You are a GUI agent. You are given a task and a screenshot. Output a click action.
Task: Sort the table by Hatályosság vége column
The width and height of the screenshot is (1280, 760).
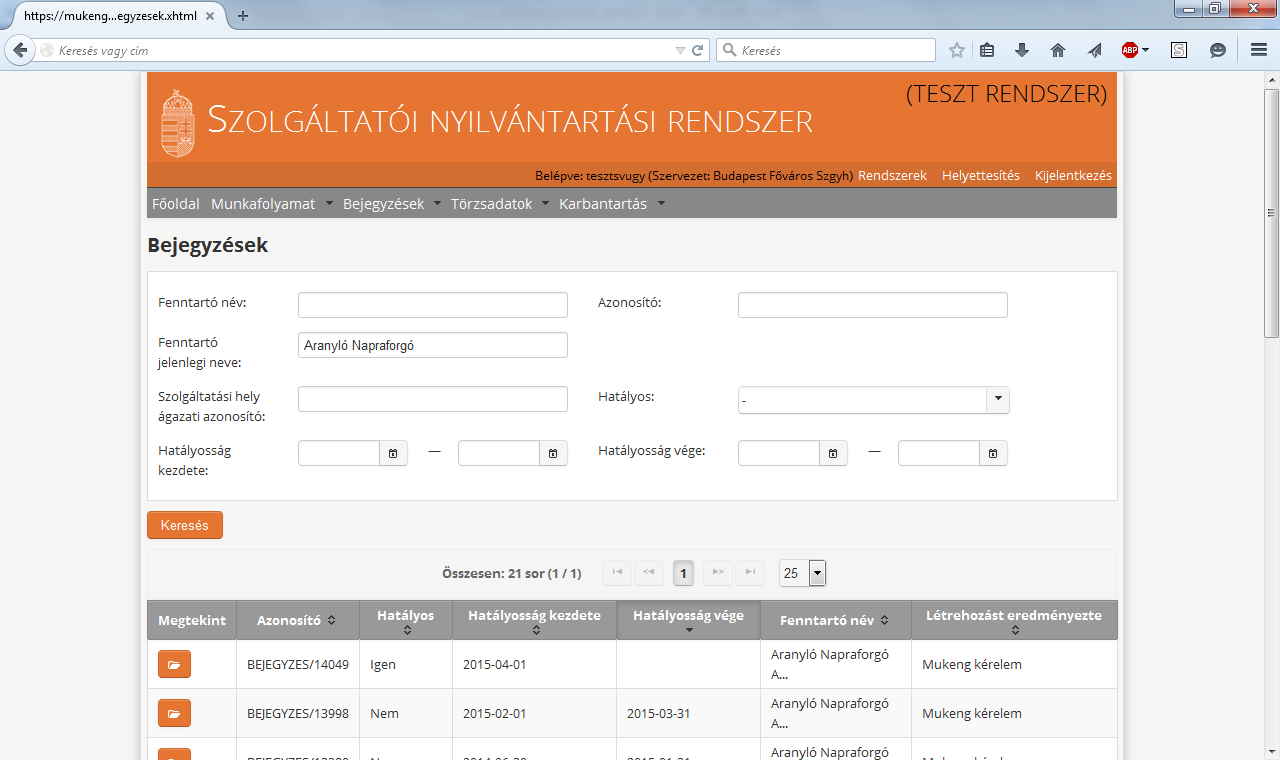click(x=689, y=620)
